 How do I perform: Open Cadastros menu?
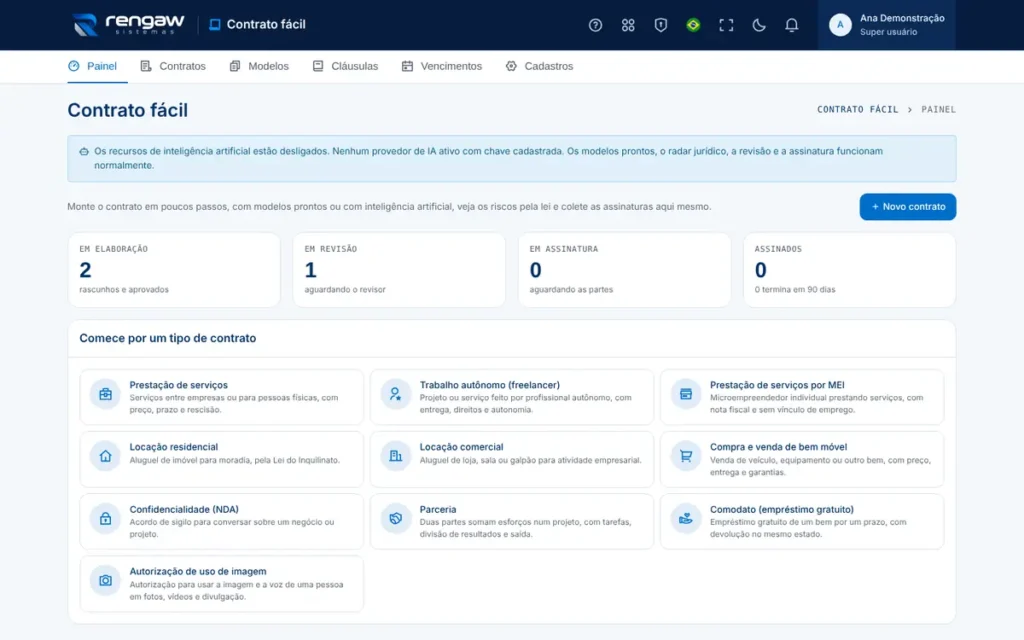(539, 66)
